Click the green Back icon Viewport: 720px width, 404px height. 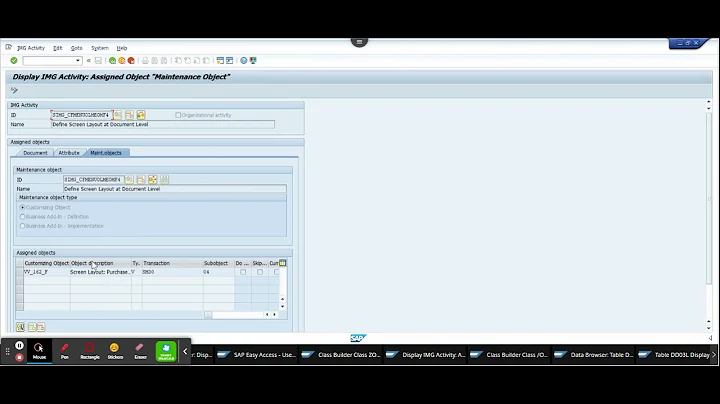pos(112,61)
